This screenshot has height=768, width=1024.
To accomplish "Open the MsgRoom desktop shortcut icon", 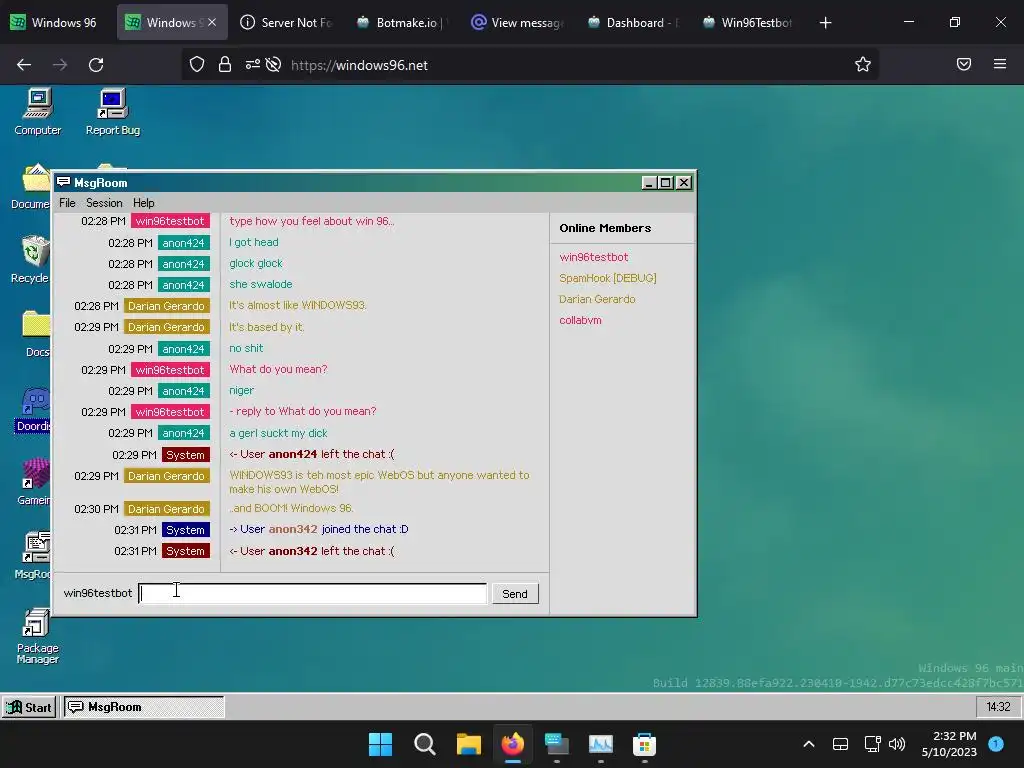I will tap(33, 556).
